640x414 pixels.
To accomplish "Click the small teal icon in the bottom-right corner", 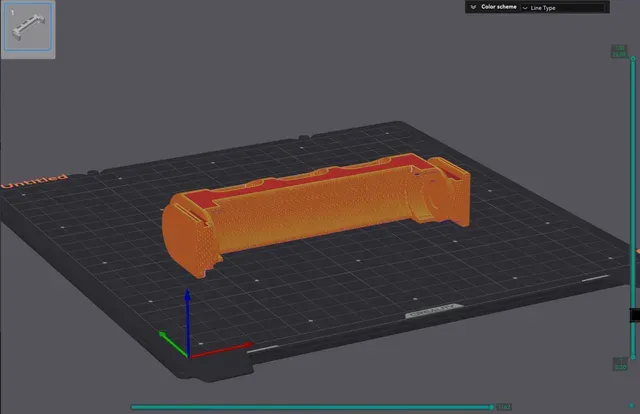I will [631, 405].
